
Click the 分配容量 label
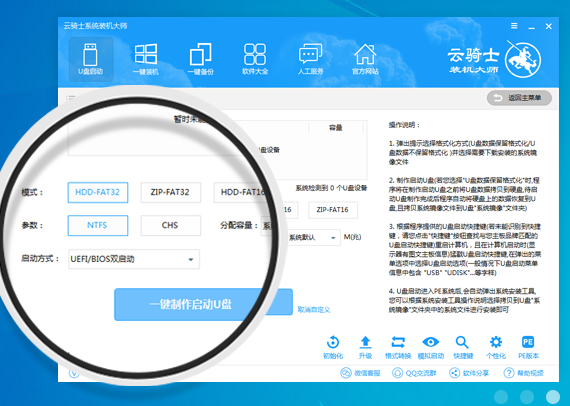tap(239, 225)
